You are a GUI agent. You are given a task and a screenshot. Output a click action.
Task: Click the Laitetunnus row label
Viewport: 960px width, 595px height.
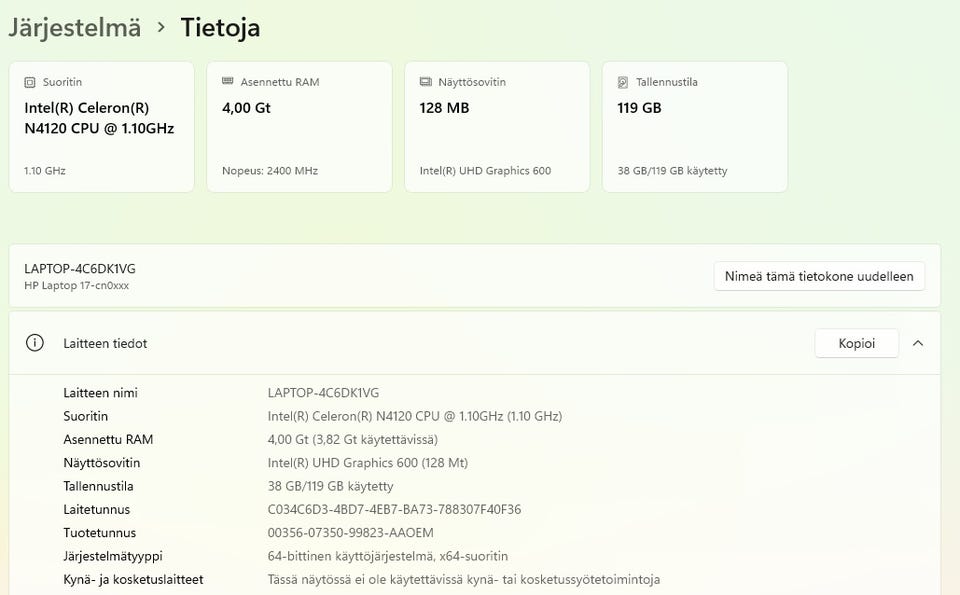[97, 509]
